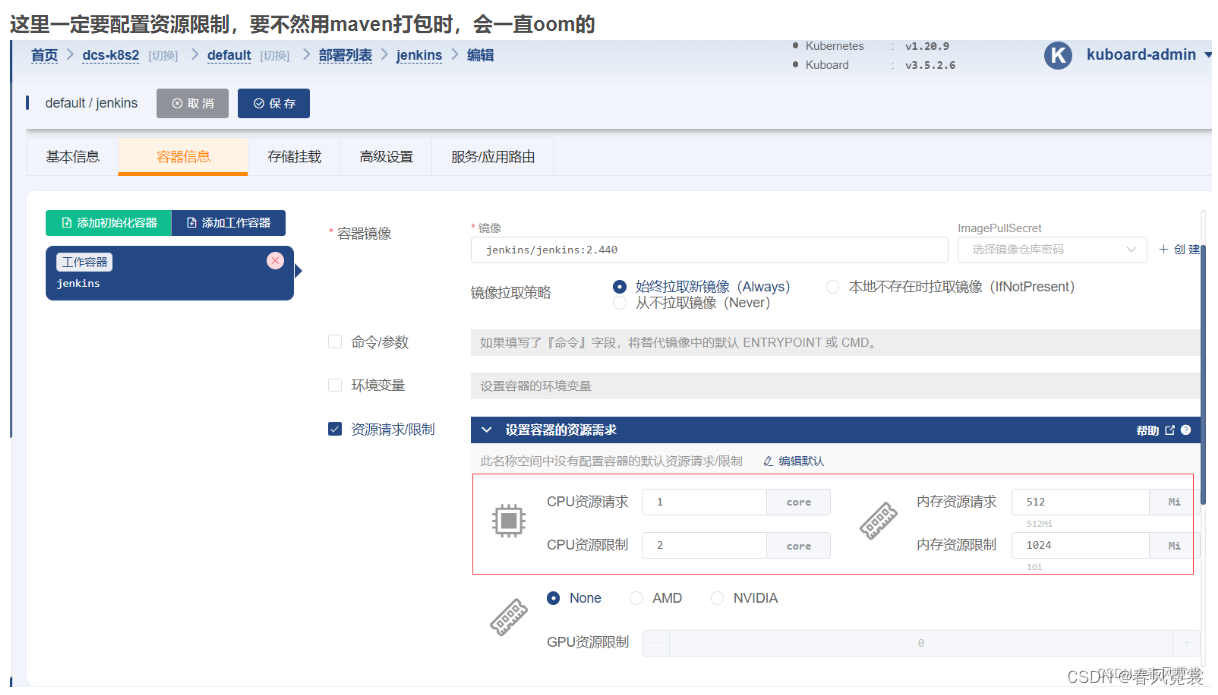Click the 'core' unit of CPU资源限制
This screenshot has height=695, width=1218.
(x=799, y=545)
